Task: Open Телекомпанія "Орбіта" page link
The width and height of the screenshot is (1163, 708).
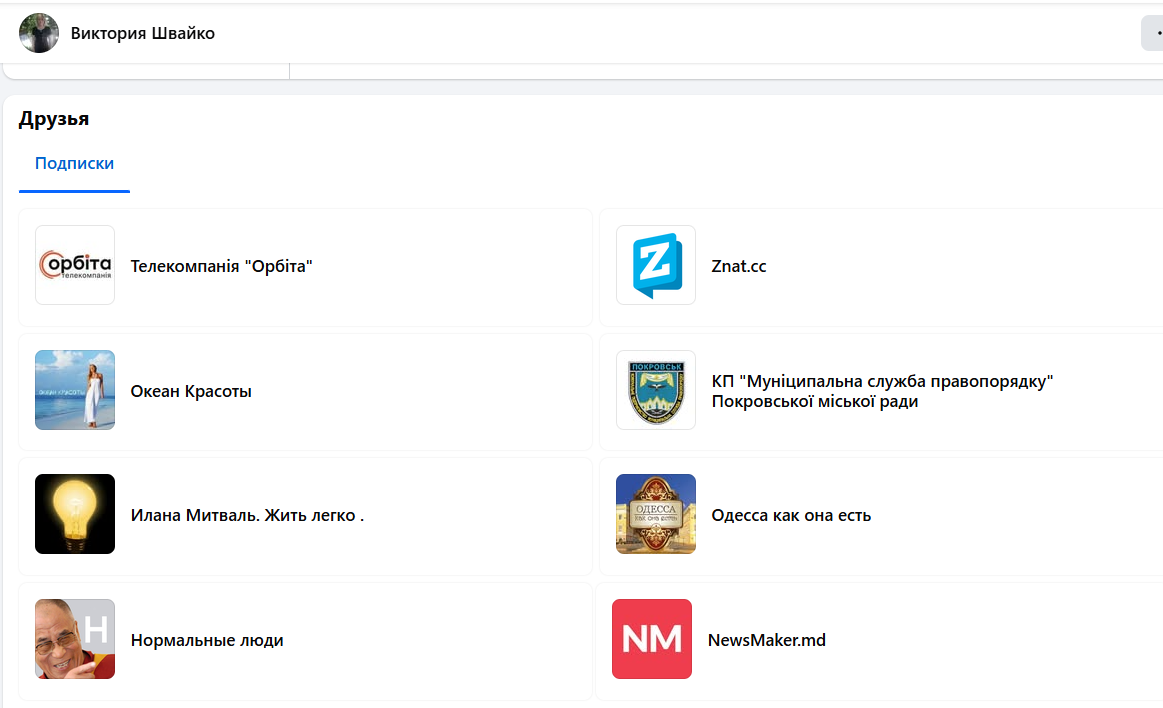Action: coord(222,266)
